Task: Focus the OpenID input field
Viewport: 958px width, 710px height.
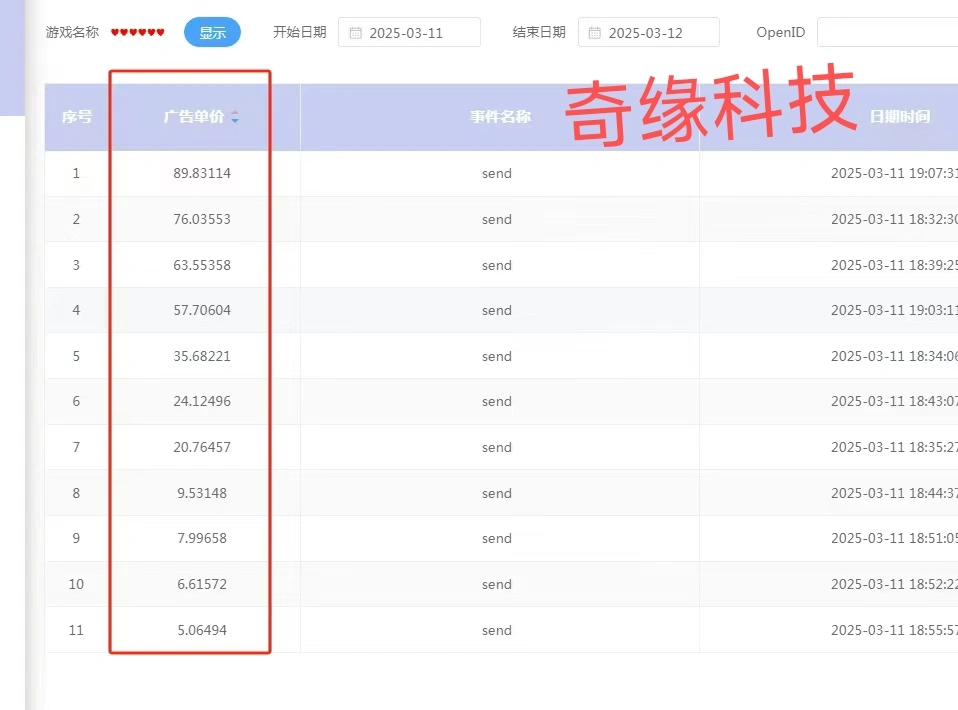Action: pos(887,32)
